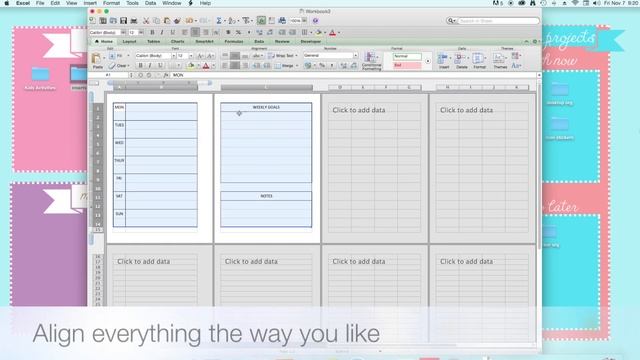Select the WEEKLY GOALS header cell
Image resolution: width=640 pixels, height=360 pixels.
tap(266, 107)
